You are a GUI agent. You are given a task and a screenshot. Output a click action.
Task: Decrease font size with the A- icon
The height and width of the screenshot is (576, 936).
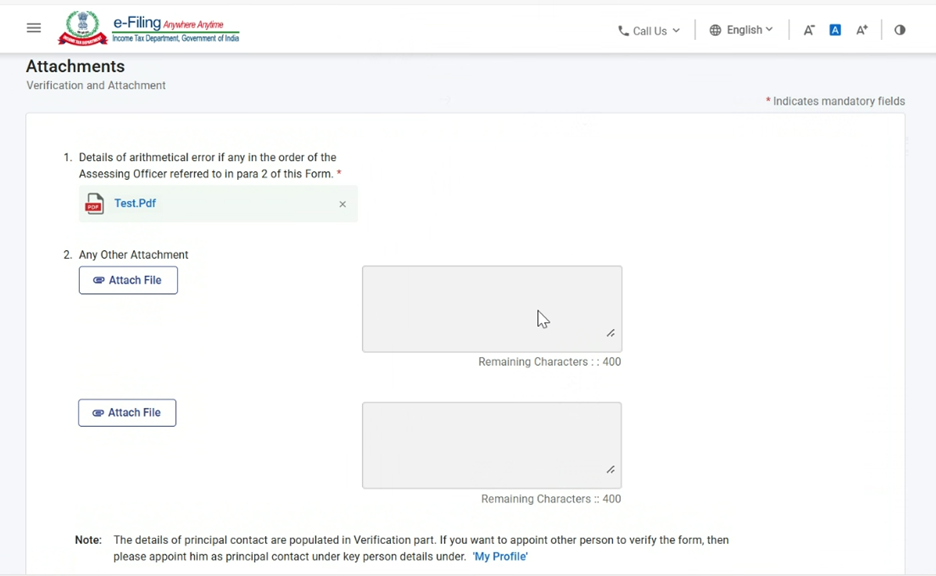809,30
